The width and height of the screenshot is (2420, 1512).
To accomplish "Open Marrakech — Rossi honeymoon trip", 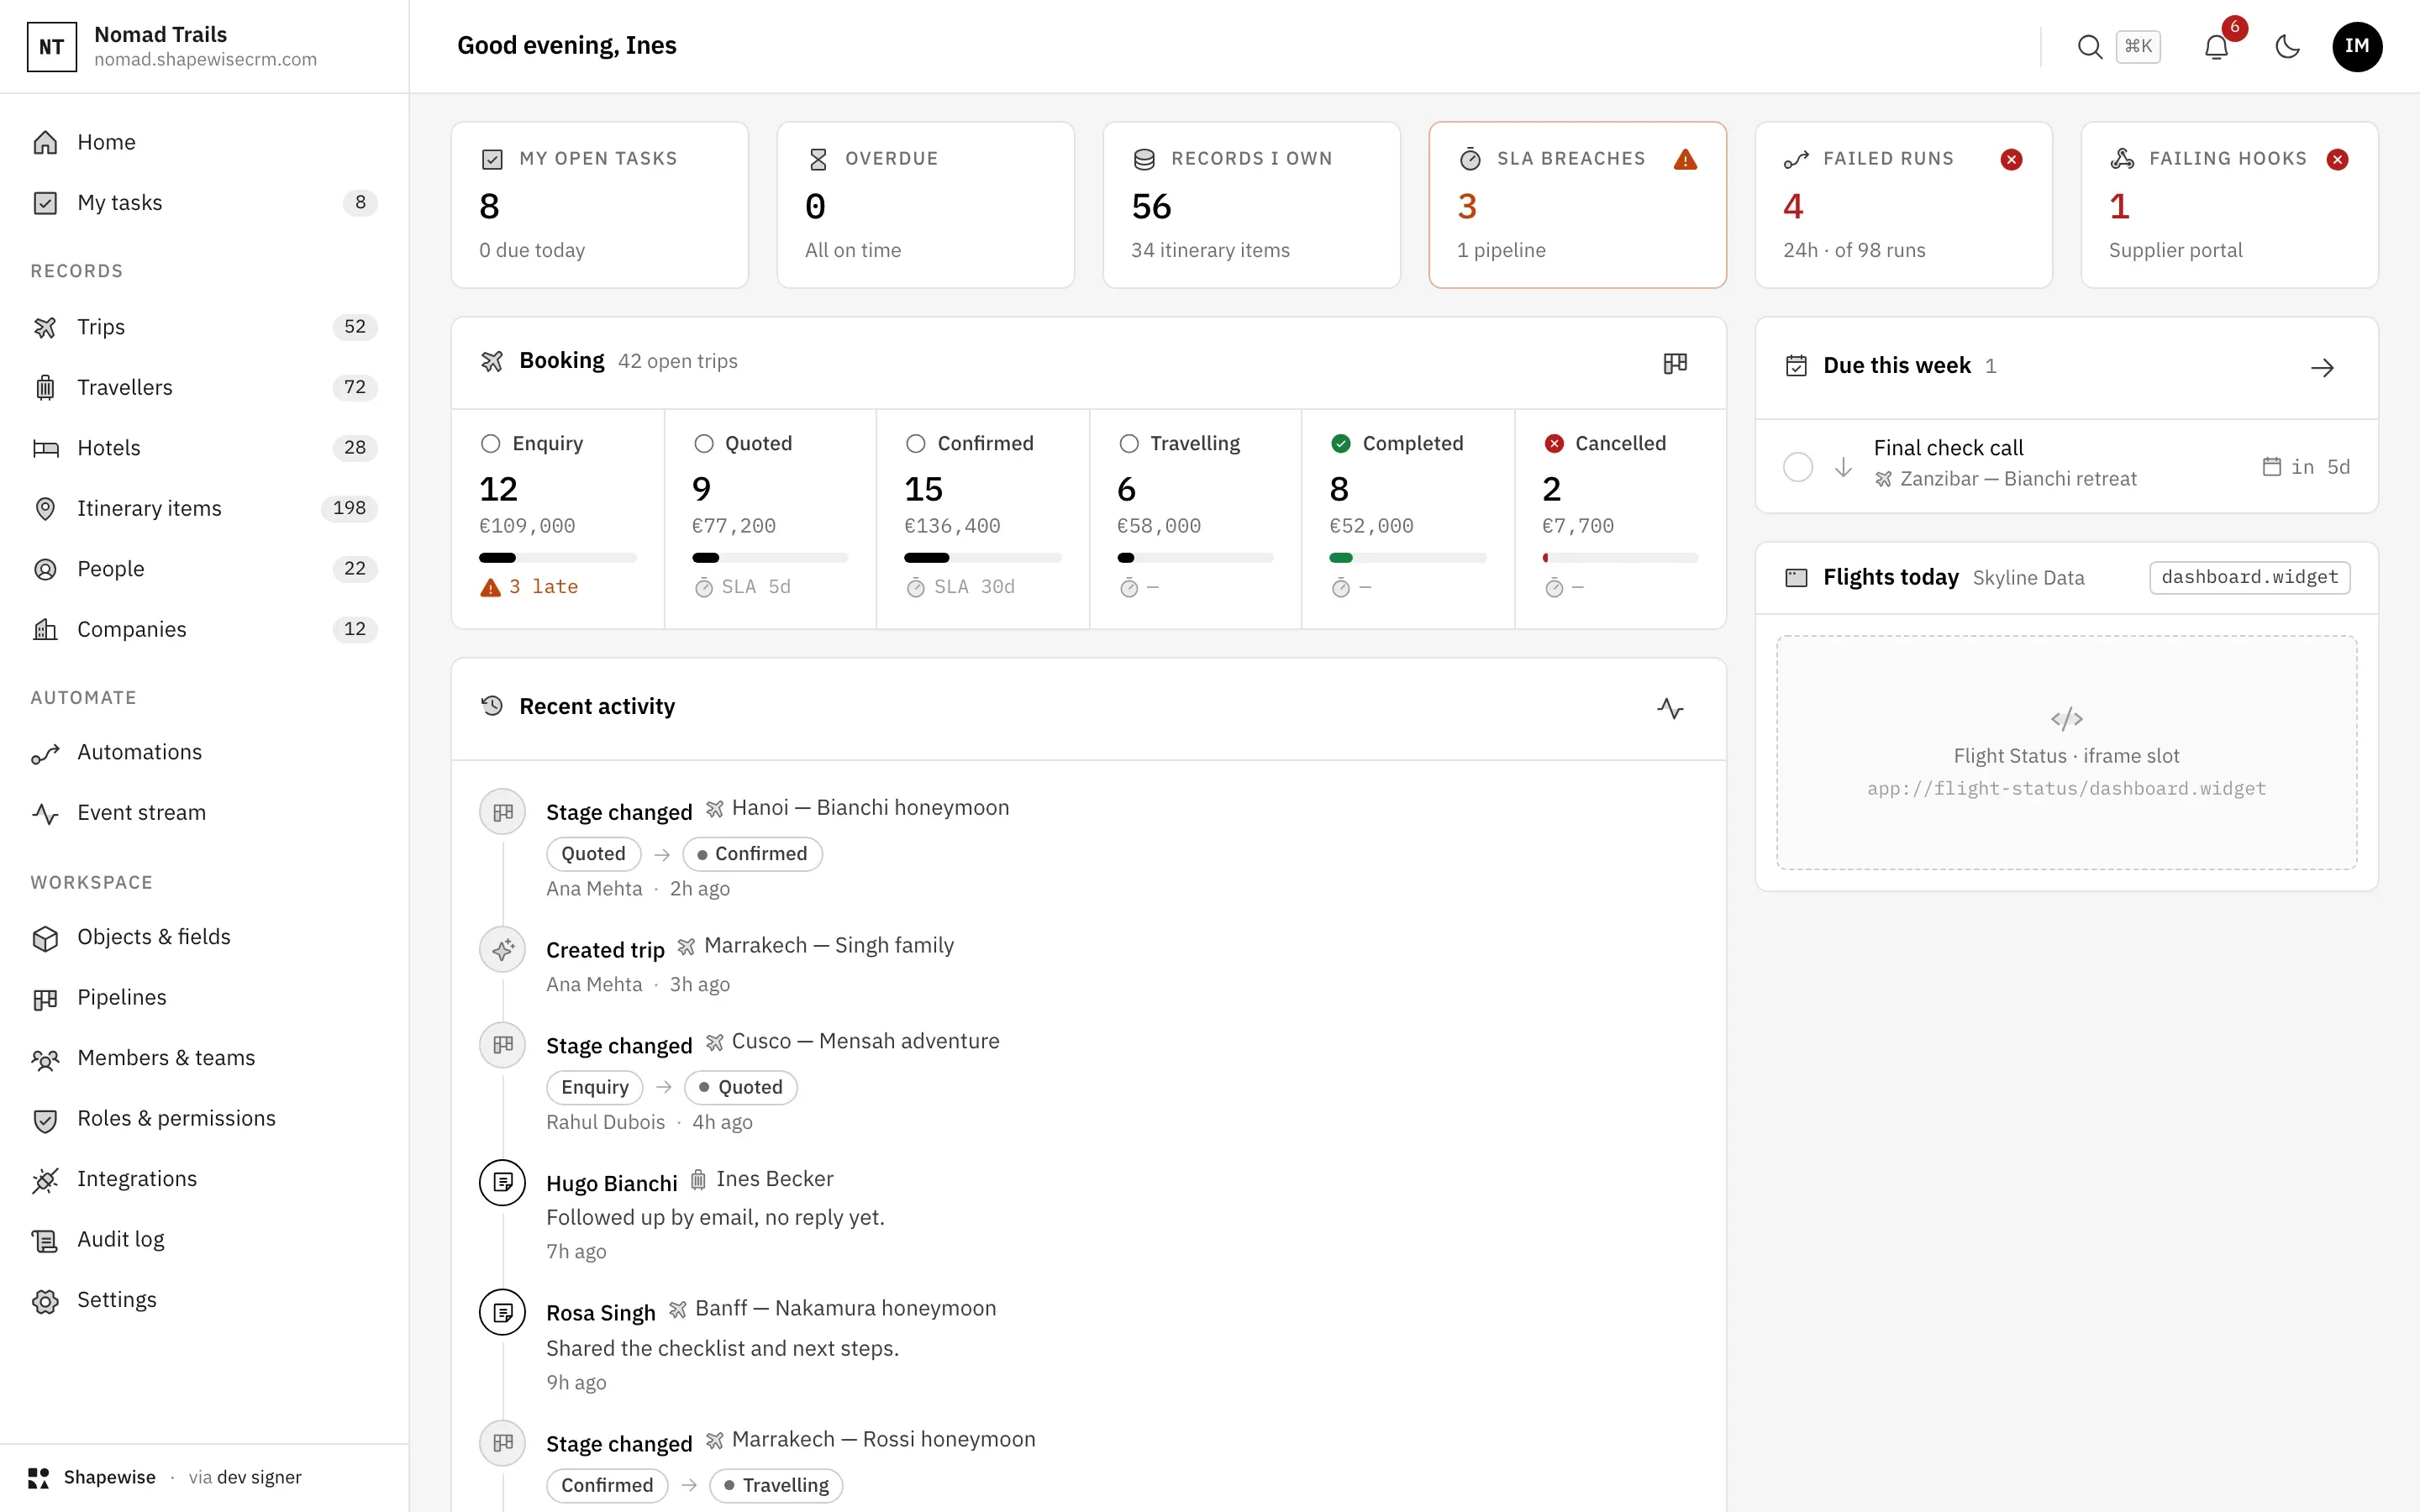I will [871, 1440].
